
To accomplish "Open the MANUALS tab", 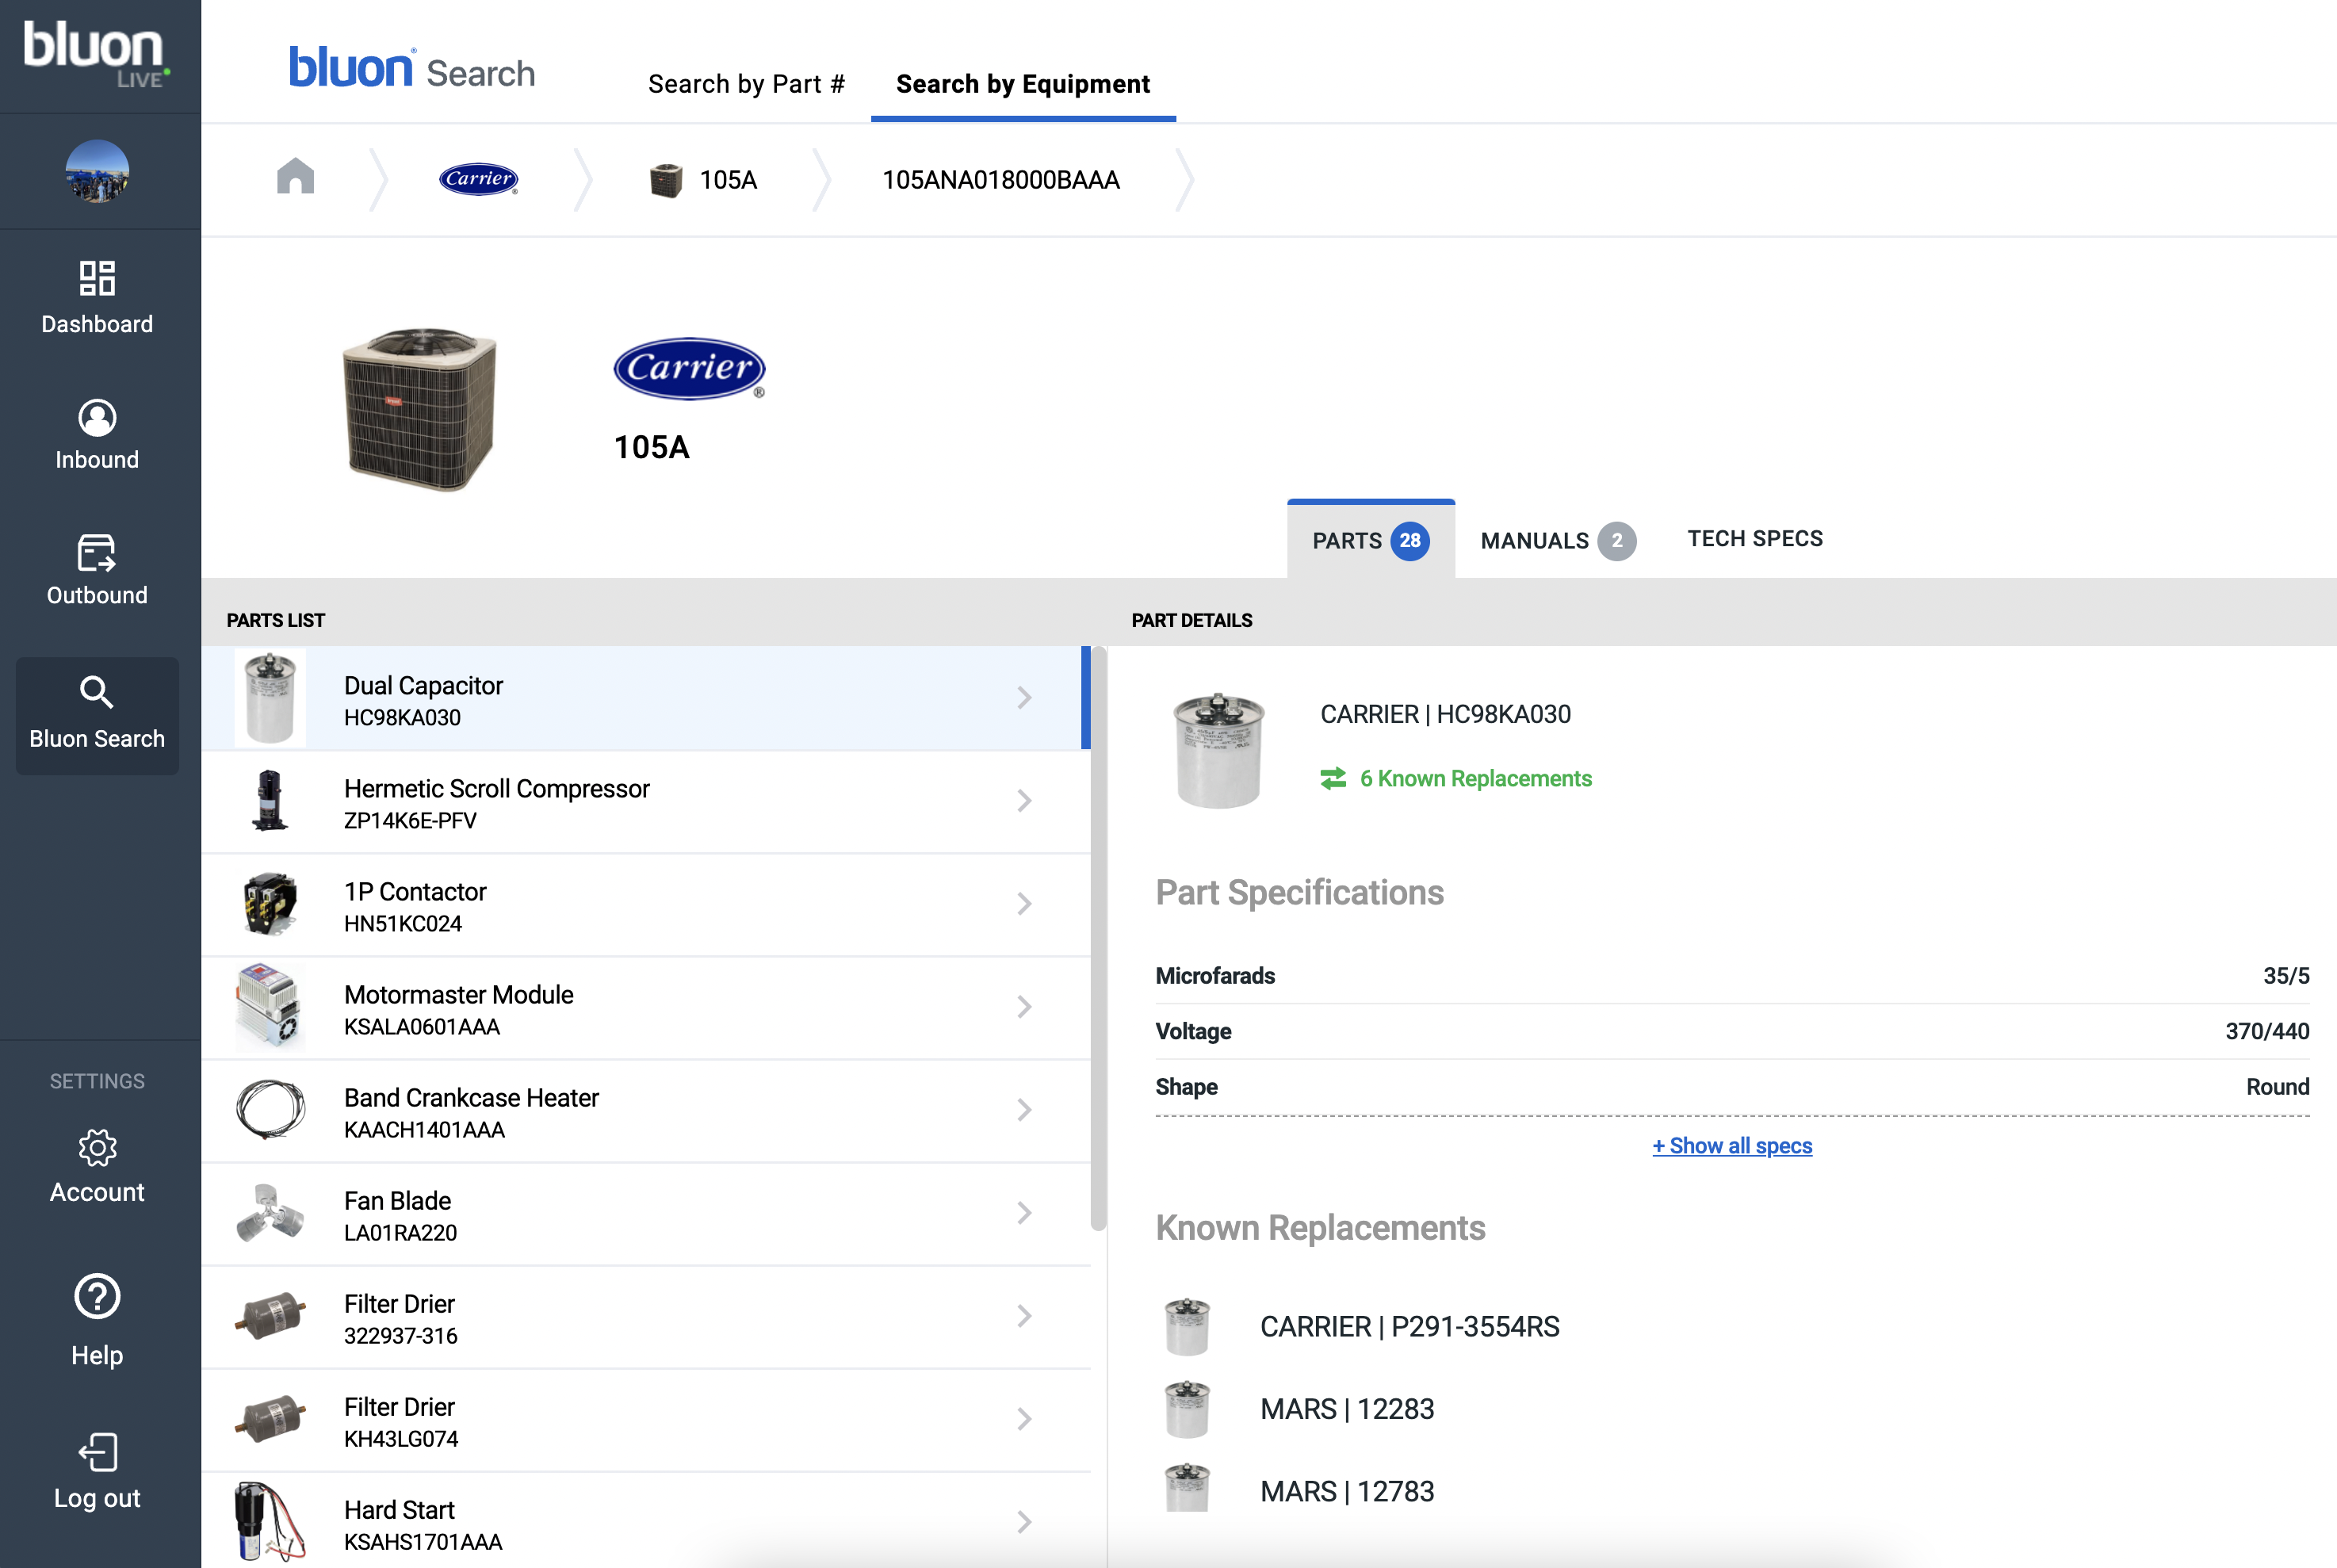I will (x=1558, y=541).
